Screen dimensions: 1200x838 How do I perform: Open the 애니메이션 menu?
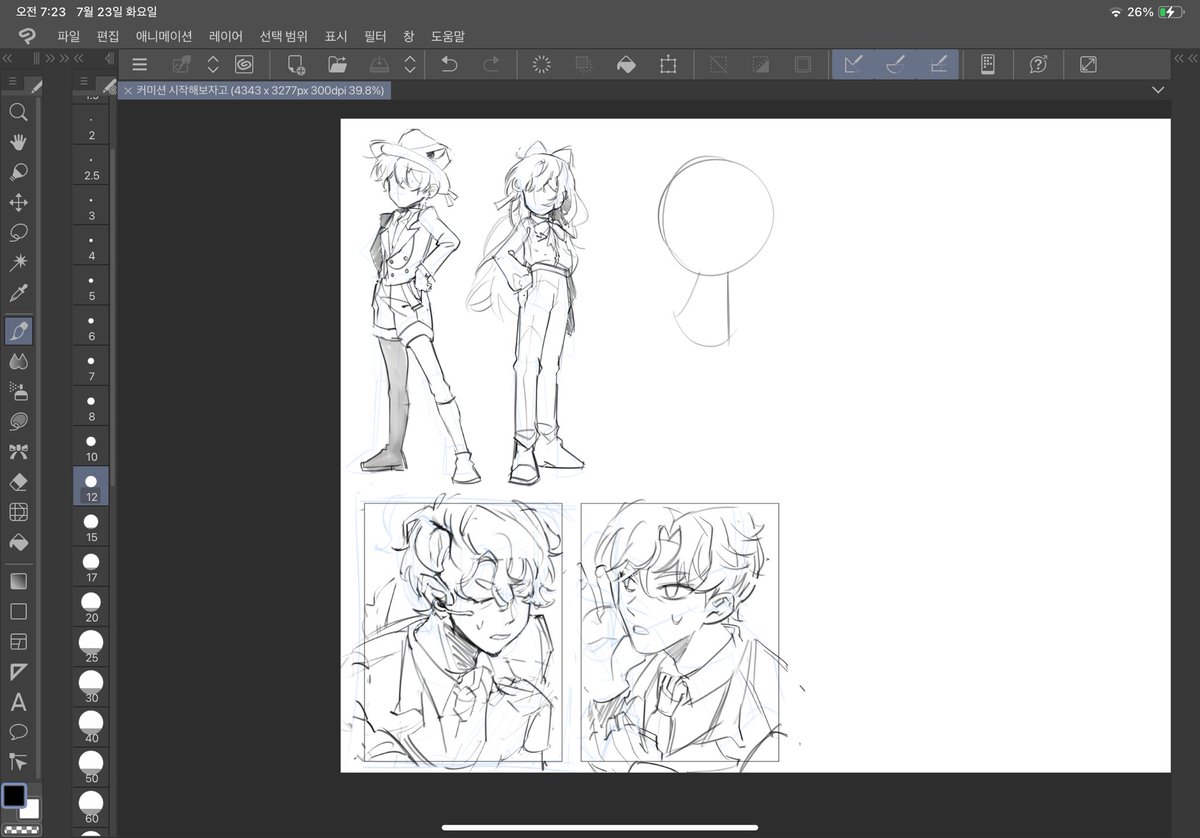coord(164,36)
